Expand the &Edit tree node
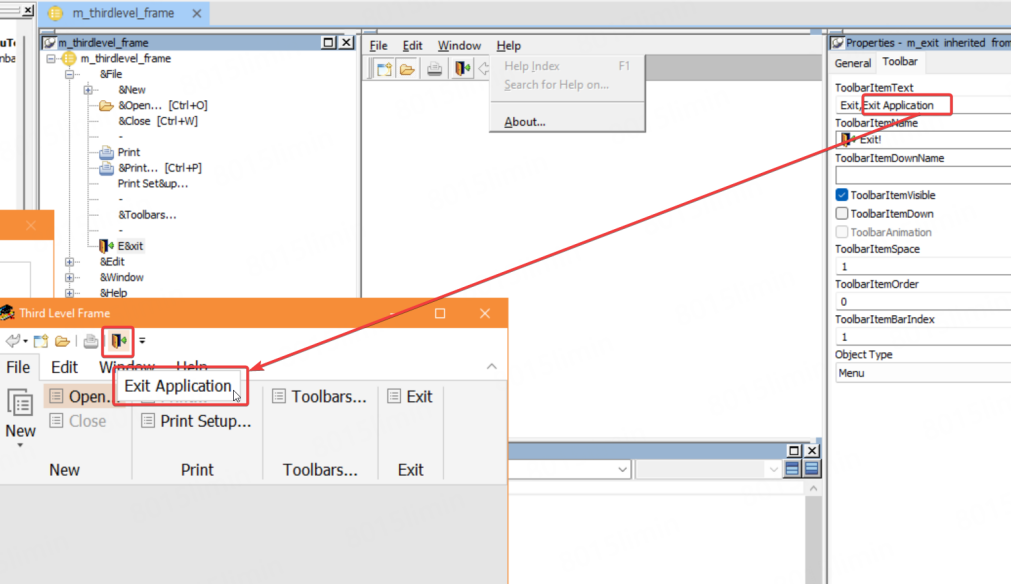 [70, 262]
